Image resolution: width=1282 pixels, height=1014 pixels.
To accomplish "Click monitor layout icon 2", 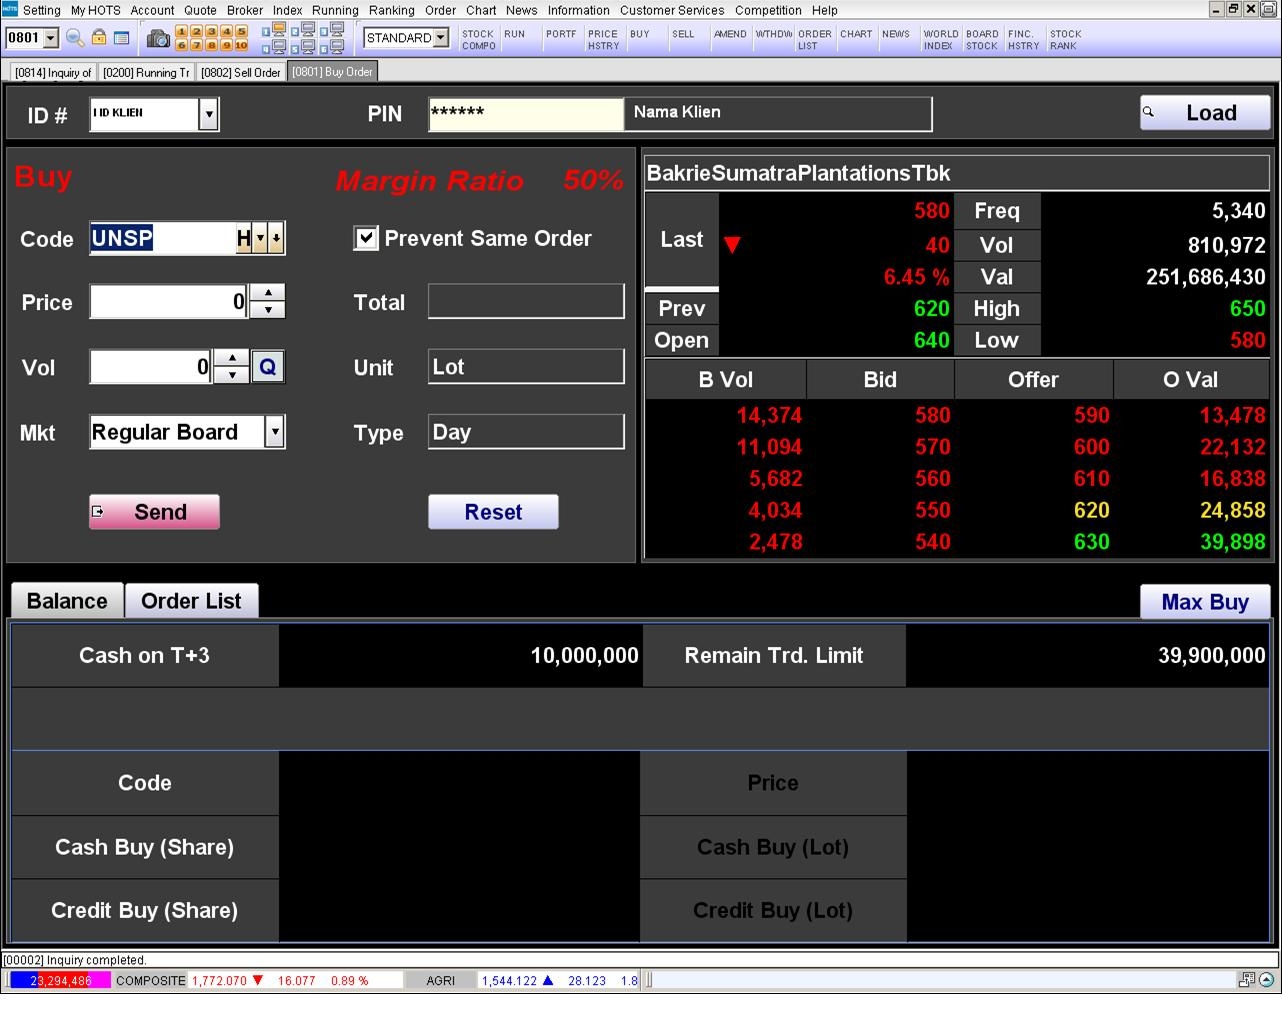I will [x=303, y=30].
